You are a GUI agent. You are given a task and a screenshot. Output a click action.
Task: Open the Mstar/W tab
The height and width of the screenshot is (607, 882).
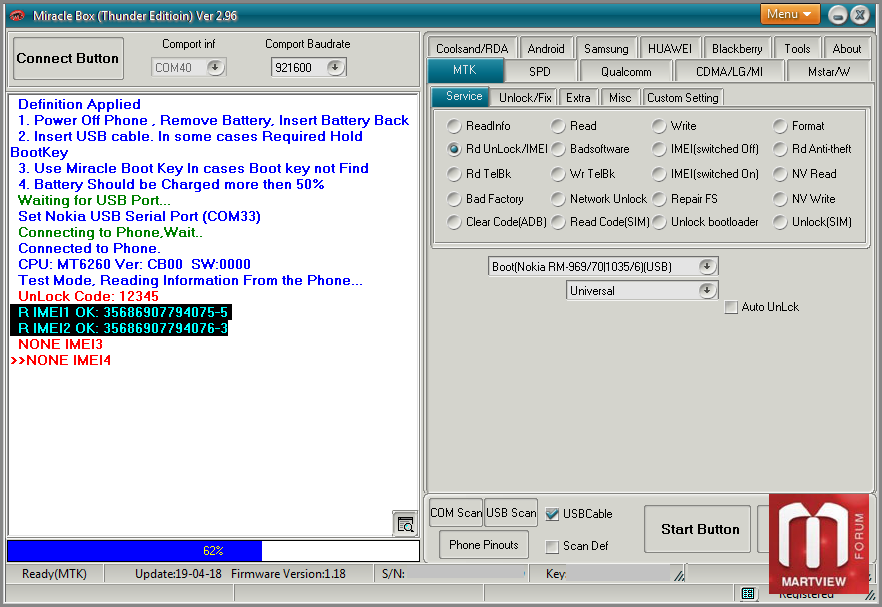829,71
